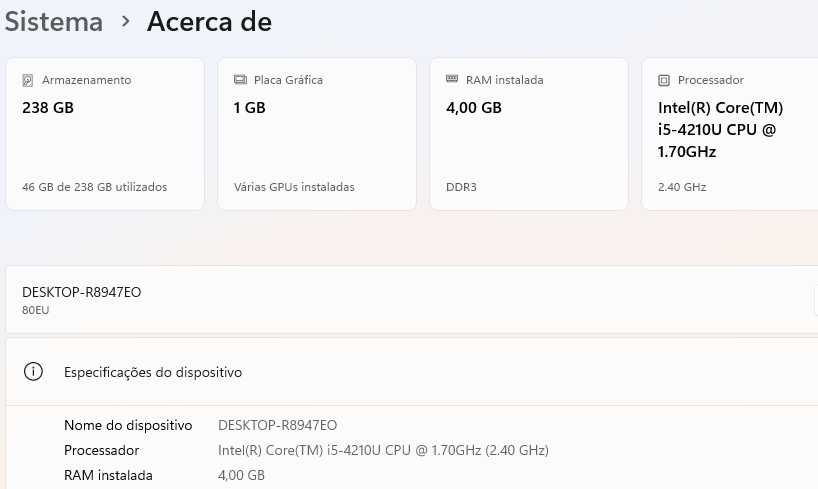Click the Processador chip icon
Viewport: 818px width, 489px height.
click(x=664, y=80)
